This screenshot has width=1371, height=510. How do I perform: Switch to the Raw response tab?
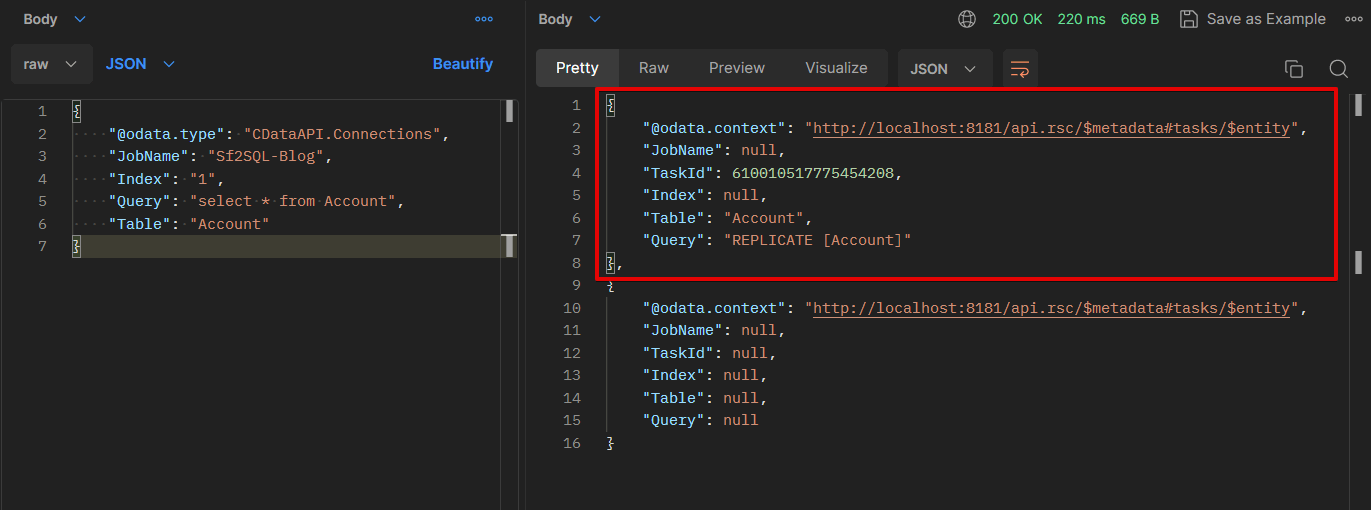click(654, 68)
